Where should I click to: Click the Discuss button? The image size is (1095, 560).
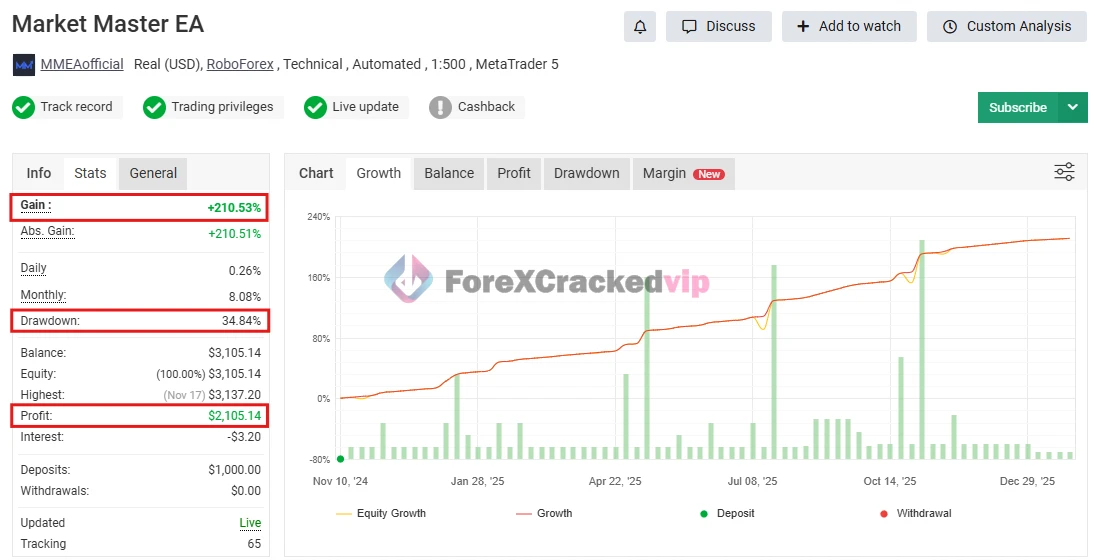[x=718, y=27]
